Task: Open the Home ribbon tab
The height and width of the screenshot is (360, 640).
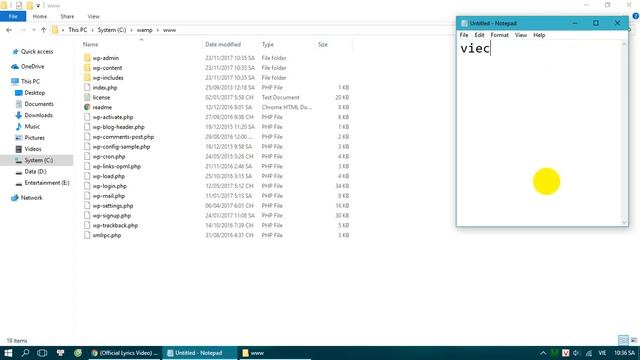Action: click(40, 16)
